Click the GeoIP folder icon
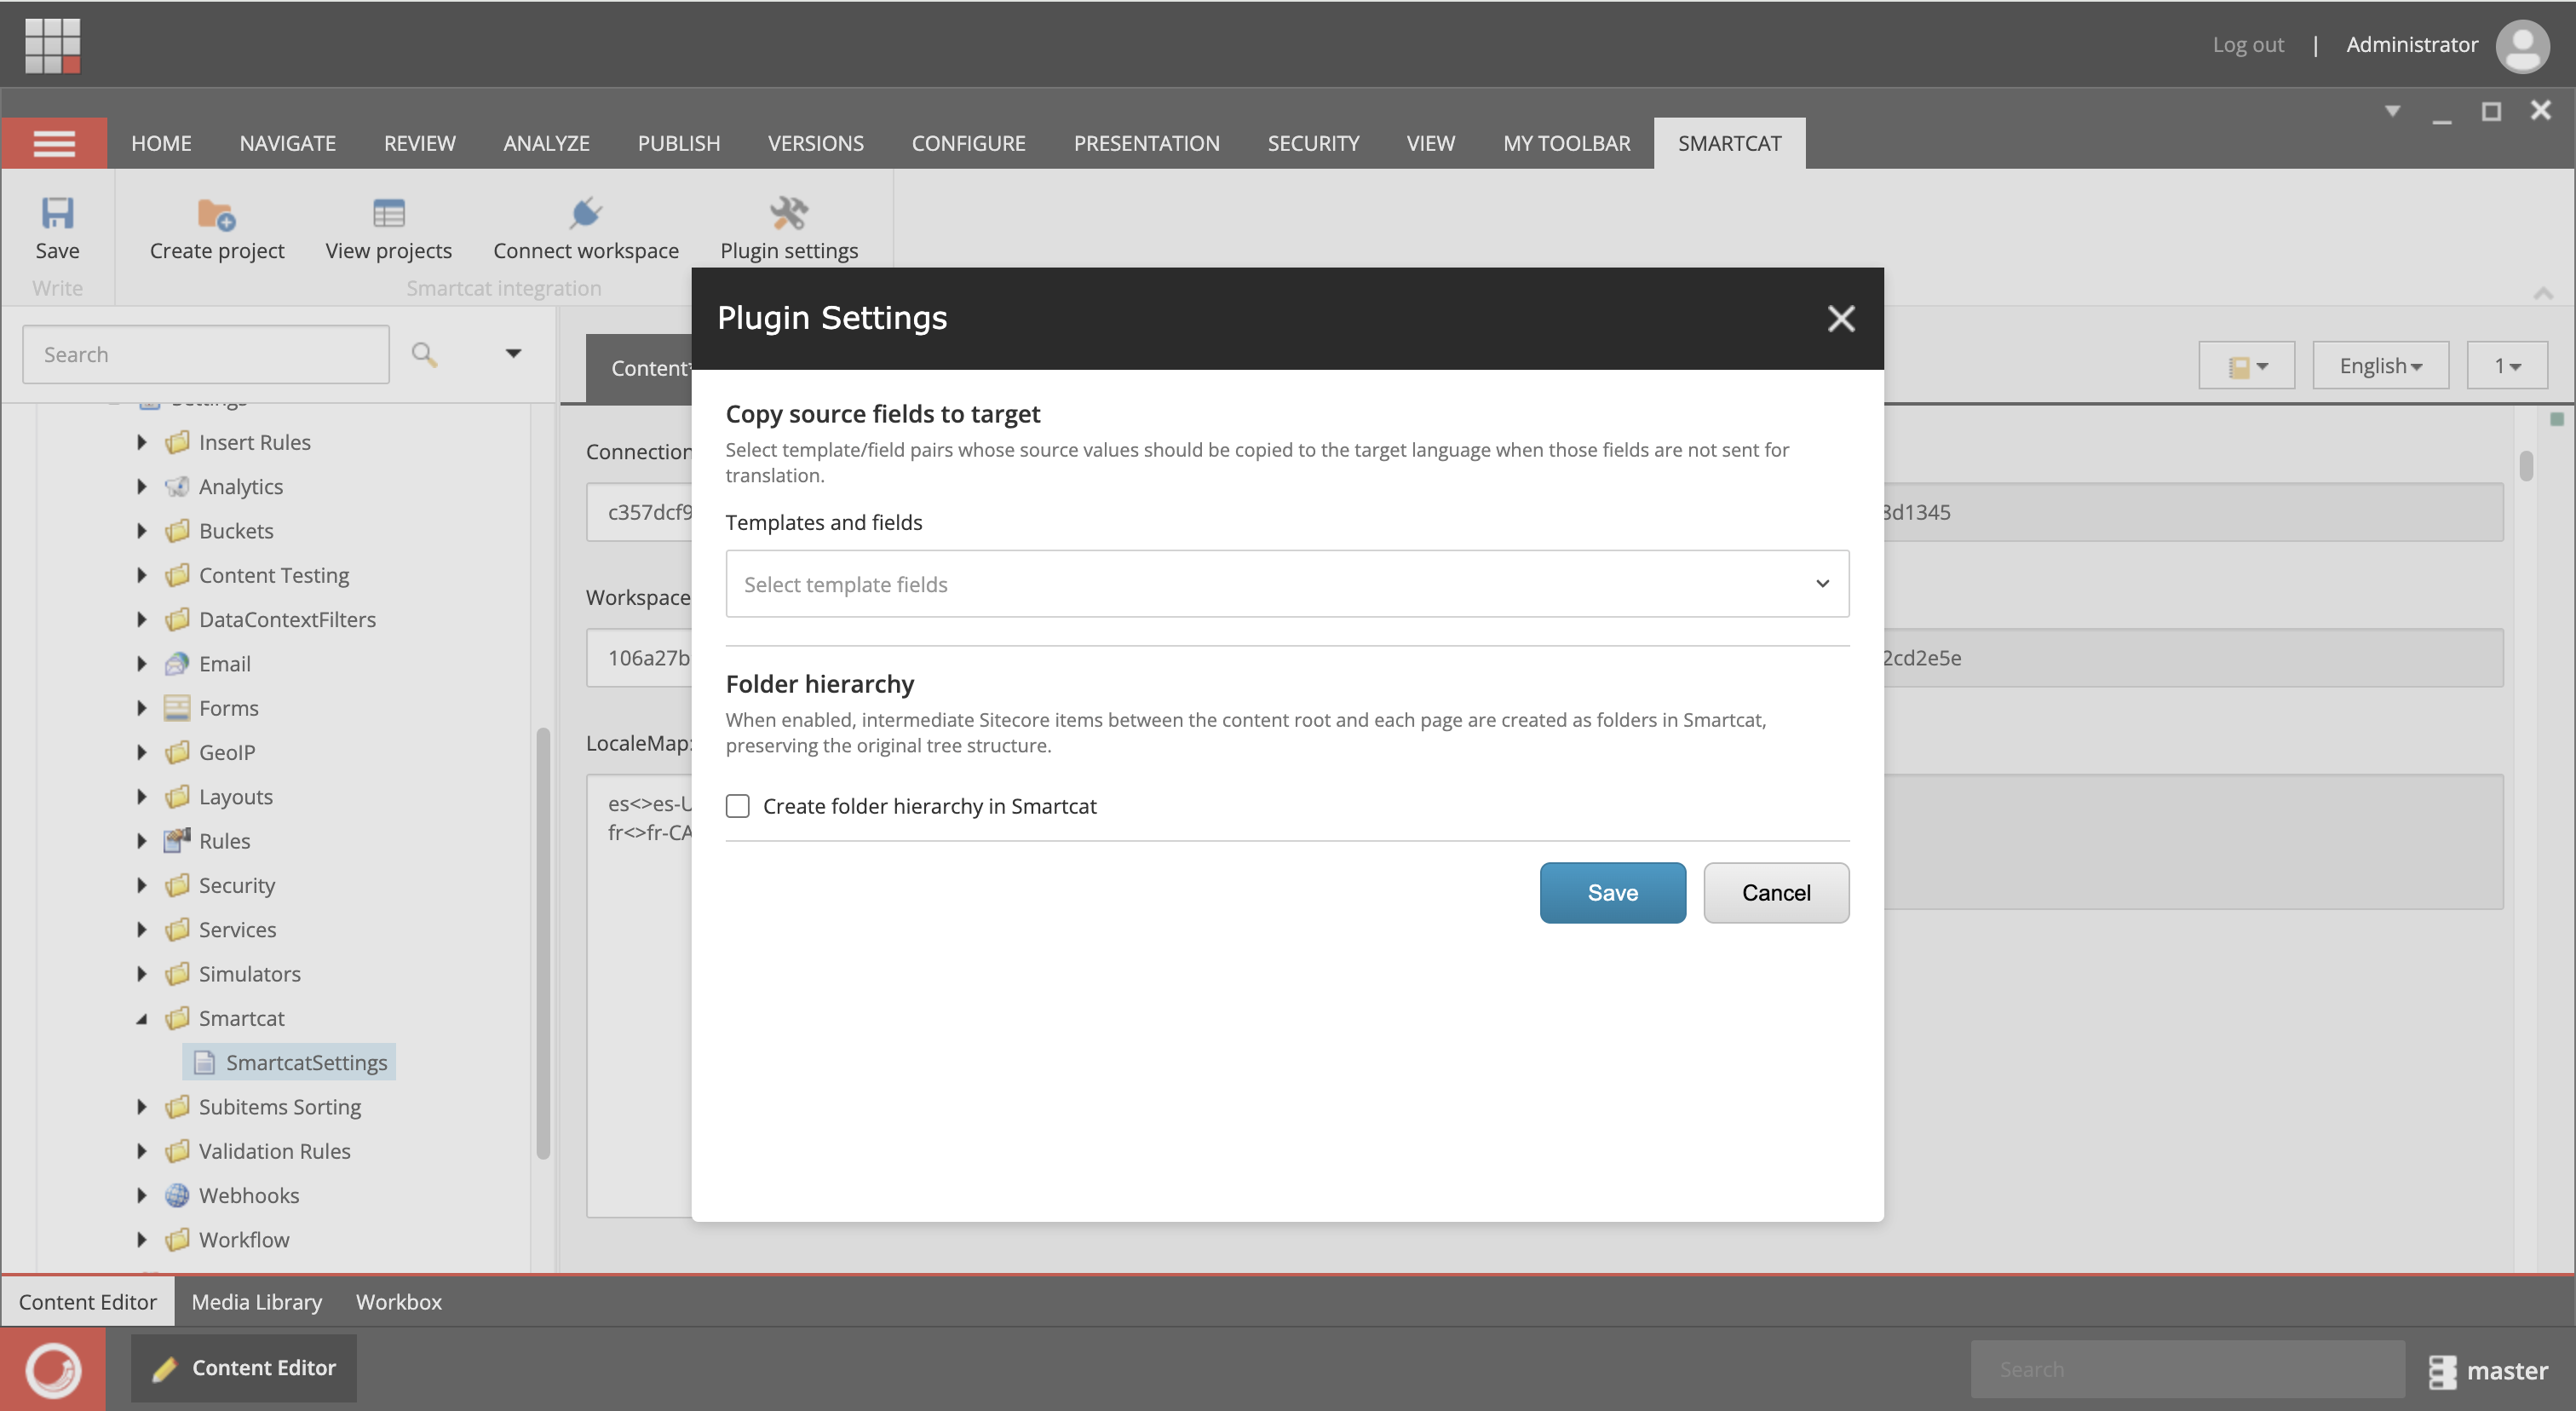 (177, 752)
